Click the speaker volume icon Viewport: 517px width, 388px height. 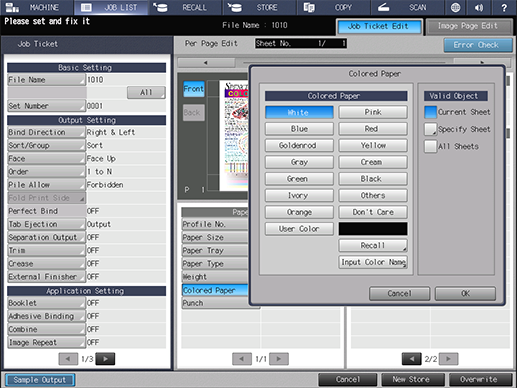click(479, 7)
